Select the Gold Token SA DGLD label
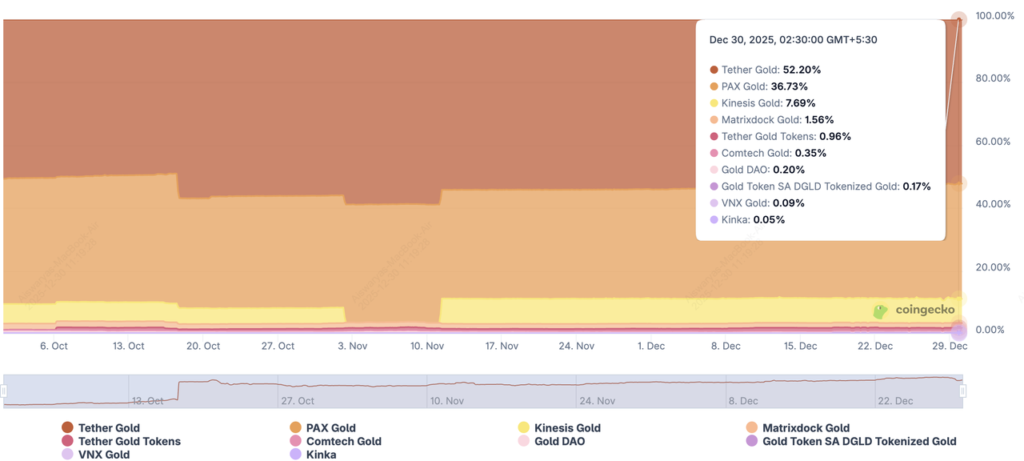 pyautogui.click(x=859, y=441)
